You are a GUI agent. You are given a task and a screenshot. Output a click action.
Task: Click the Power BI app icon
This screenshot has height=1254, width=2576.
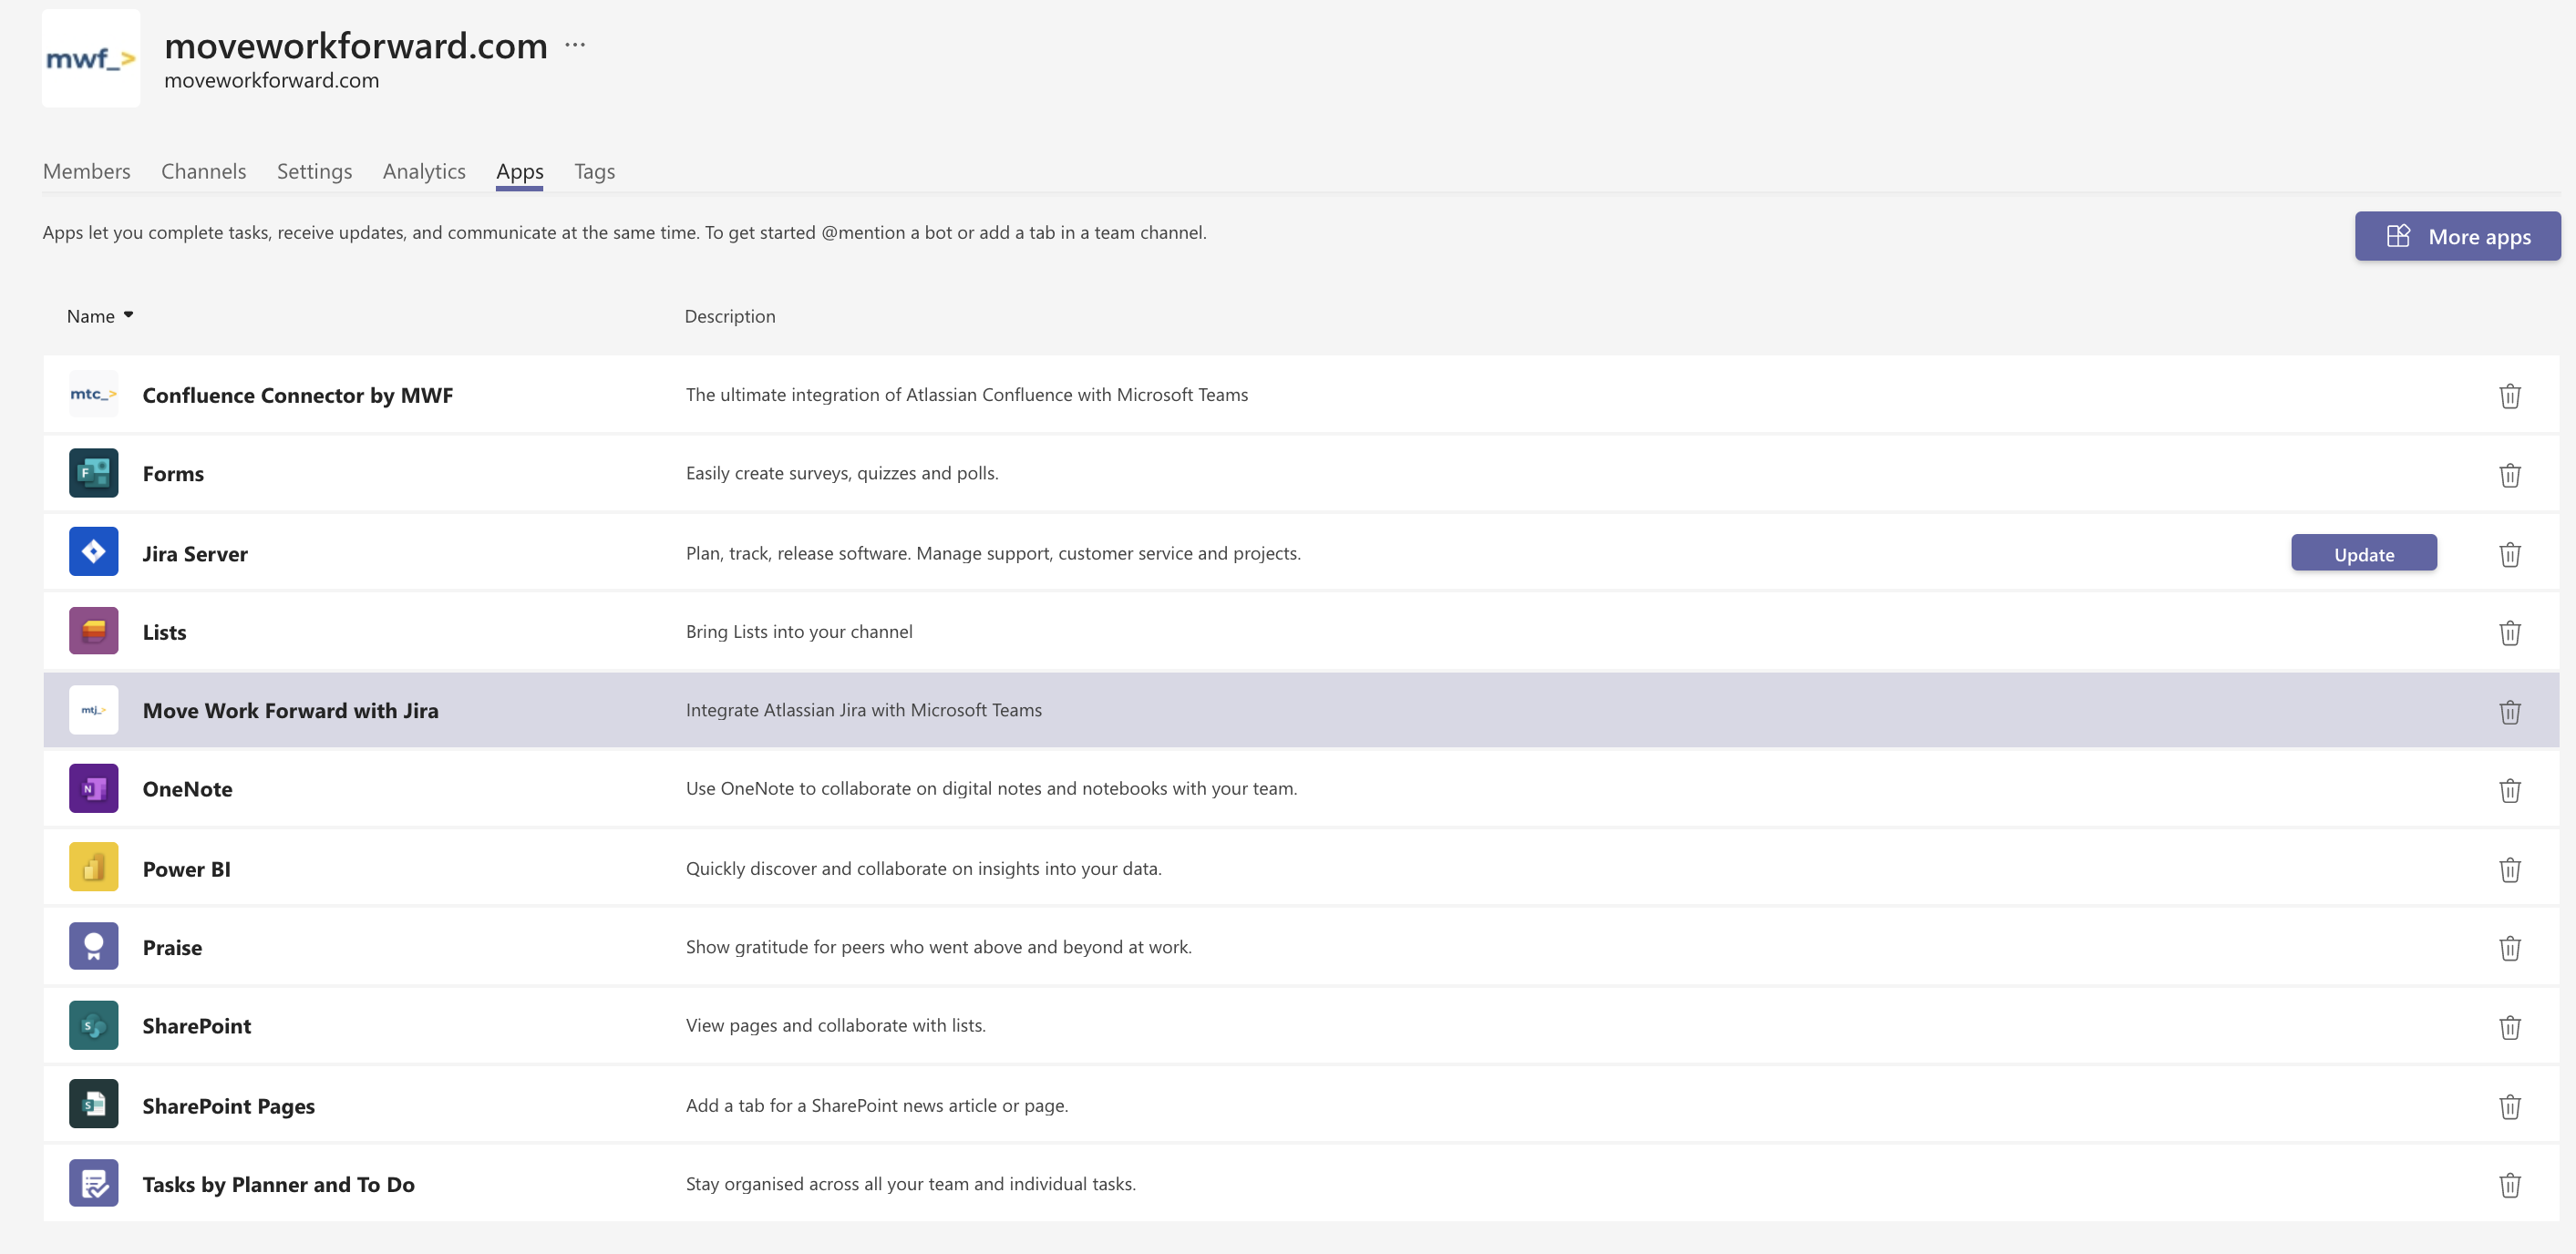tap(93, 868)
